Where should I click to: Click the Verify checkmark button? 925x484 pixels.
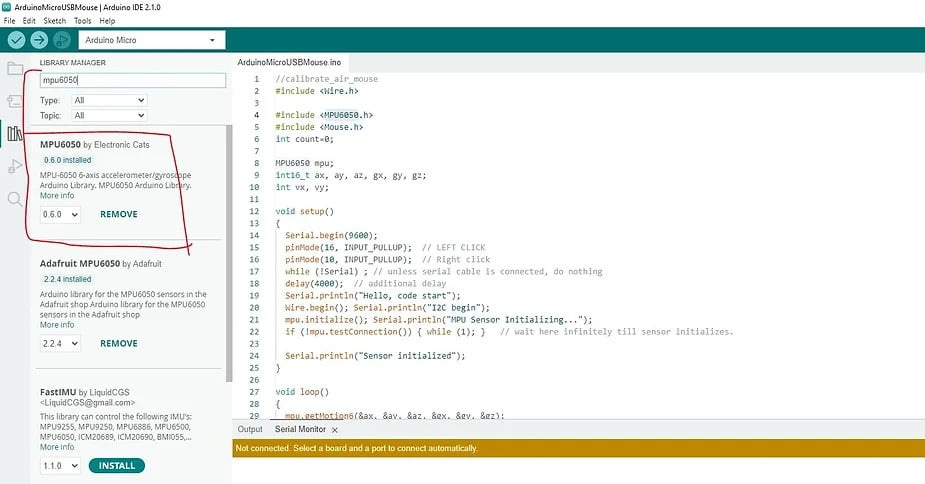(x=16, y=40)
